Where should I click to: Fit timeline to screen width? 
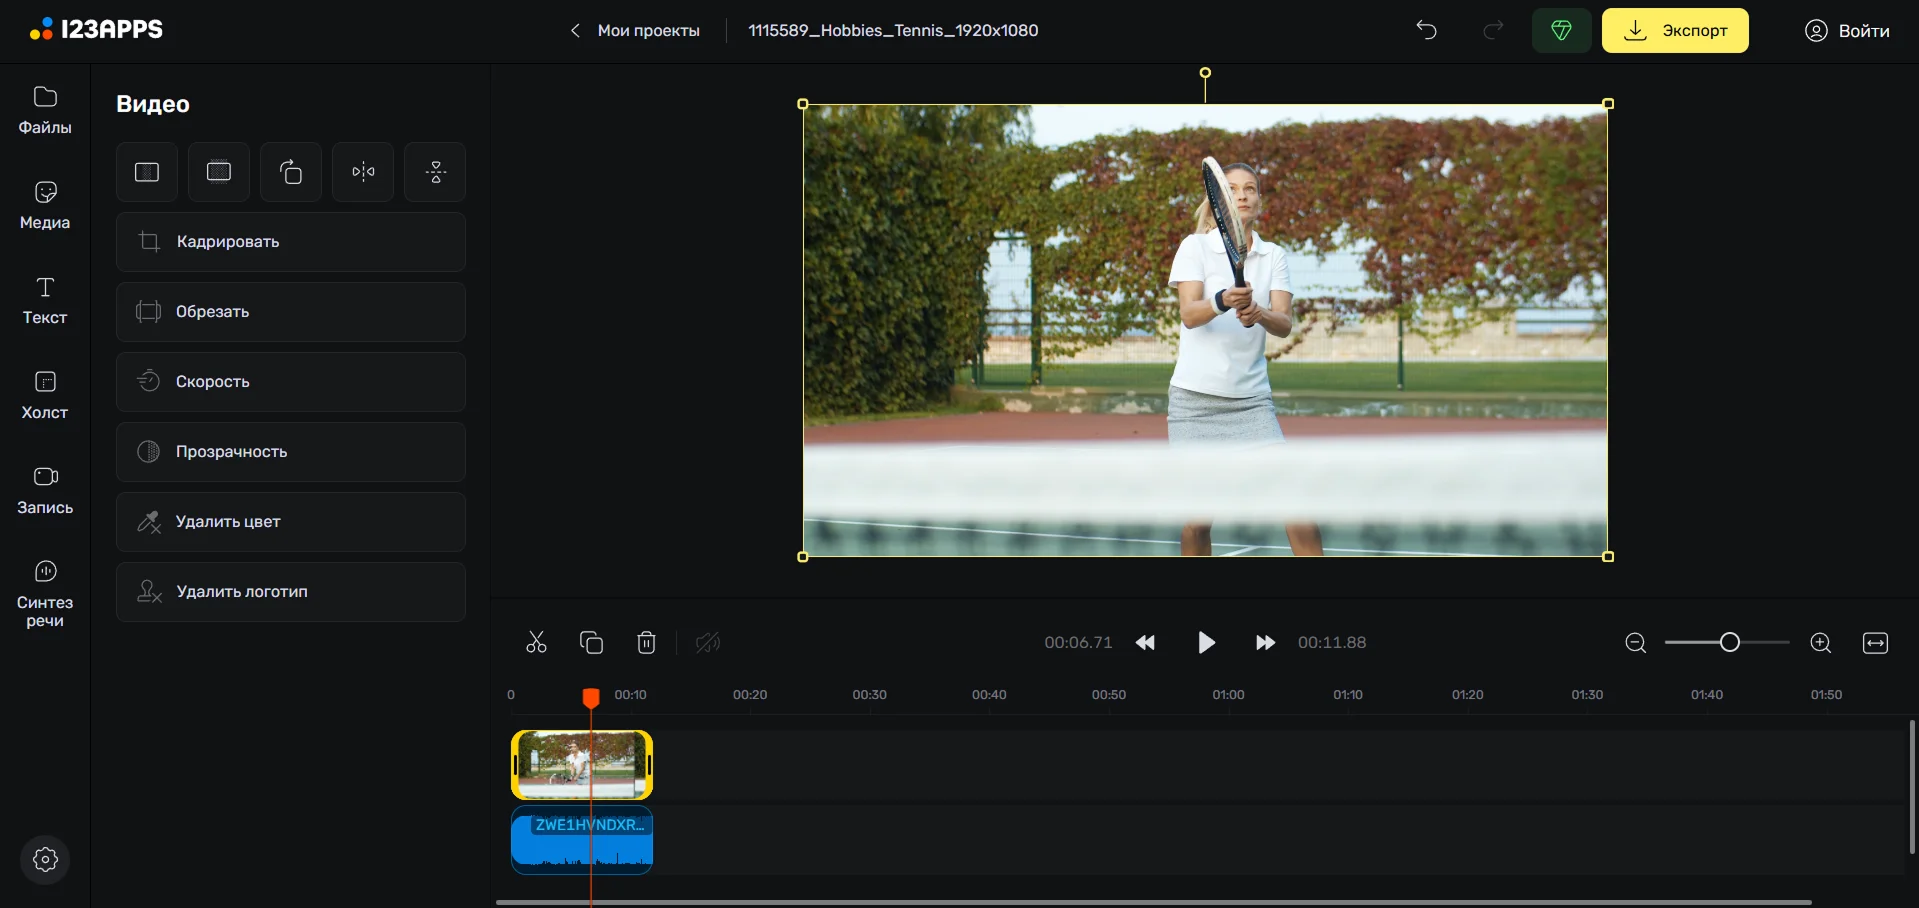tap(1875, 643)
